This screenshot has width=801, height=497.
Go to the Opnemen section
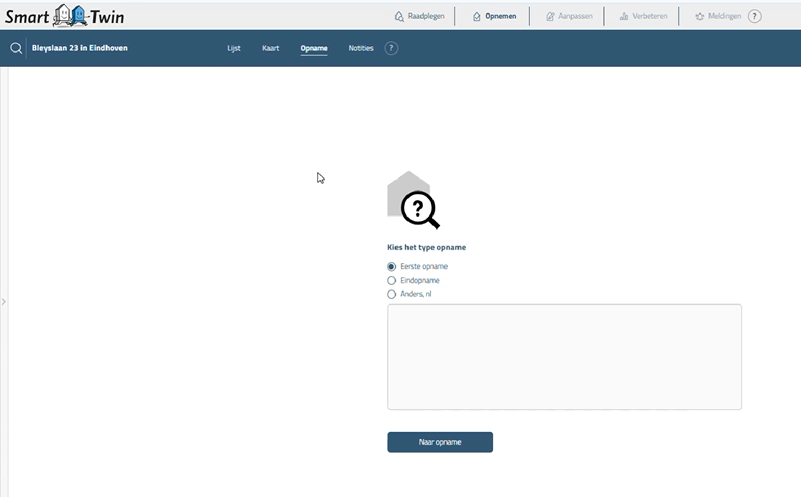pyautogui.click(x=494, y=16)
